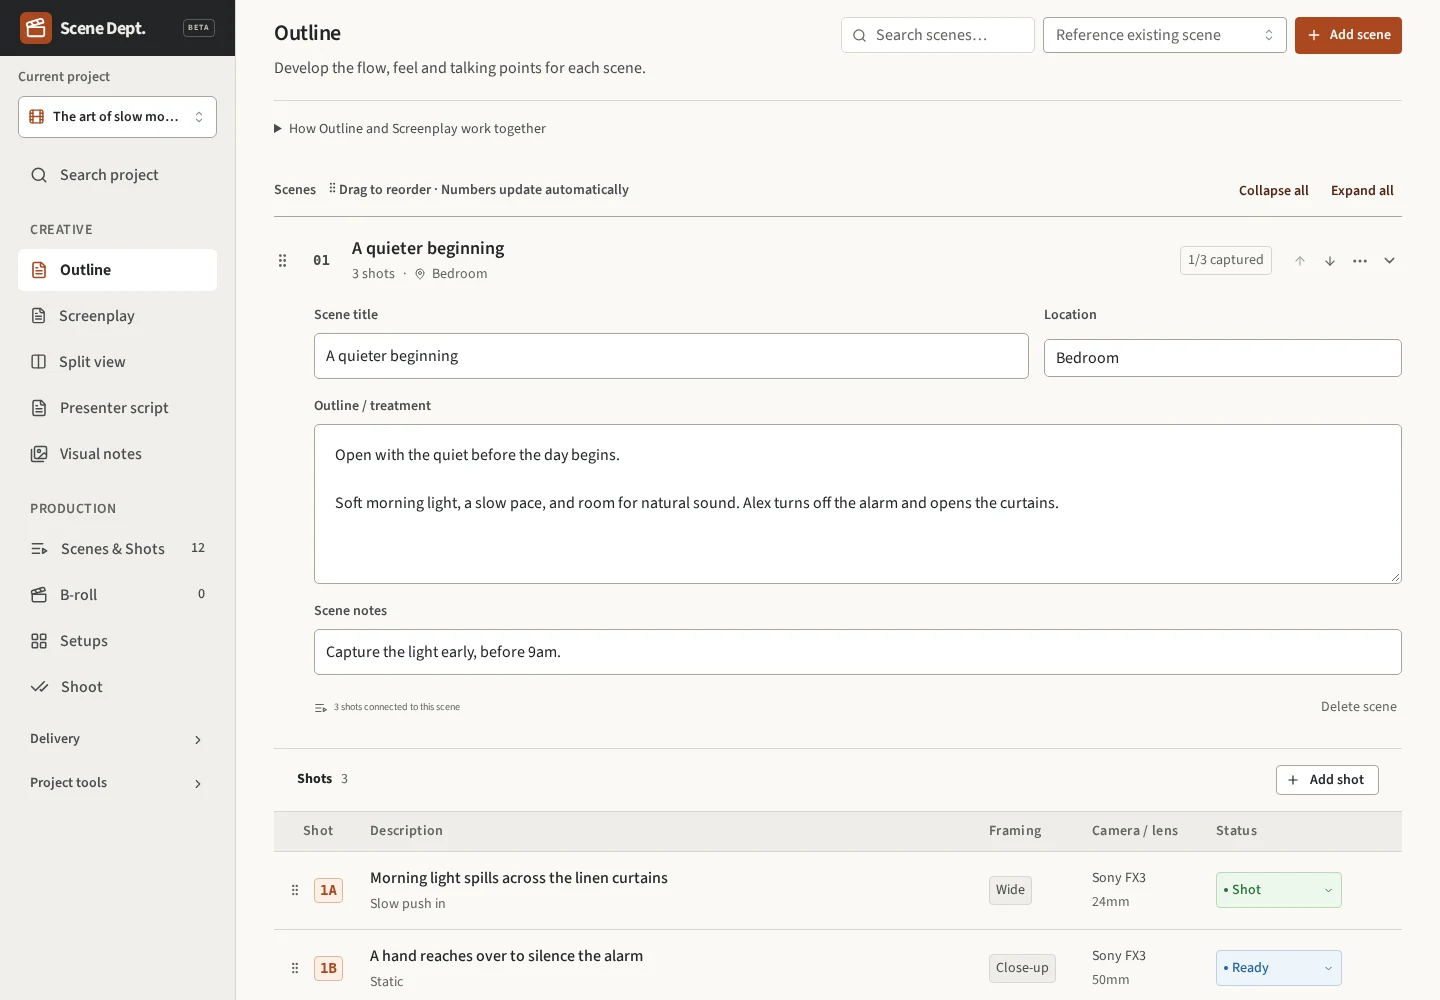
Task: Click the location pin icon beside Bedroom
Action: tap(420, 274)
